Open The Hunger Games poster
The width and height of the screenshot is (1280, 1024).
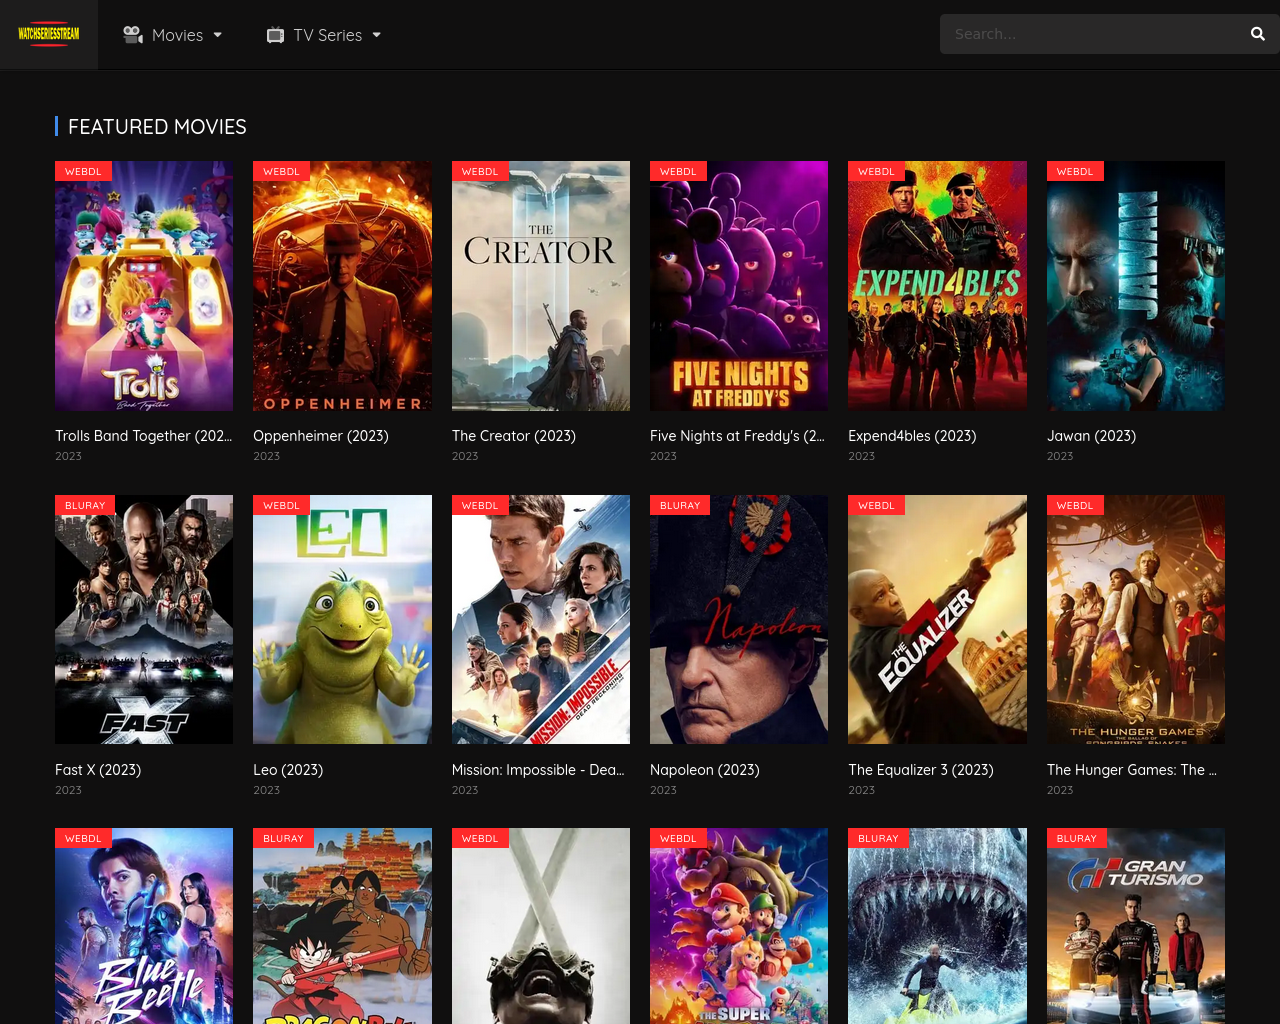tap(1136, 619)
